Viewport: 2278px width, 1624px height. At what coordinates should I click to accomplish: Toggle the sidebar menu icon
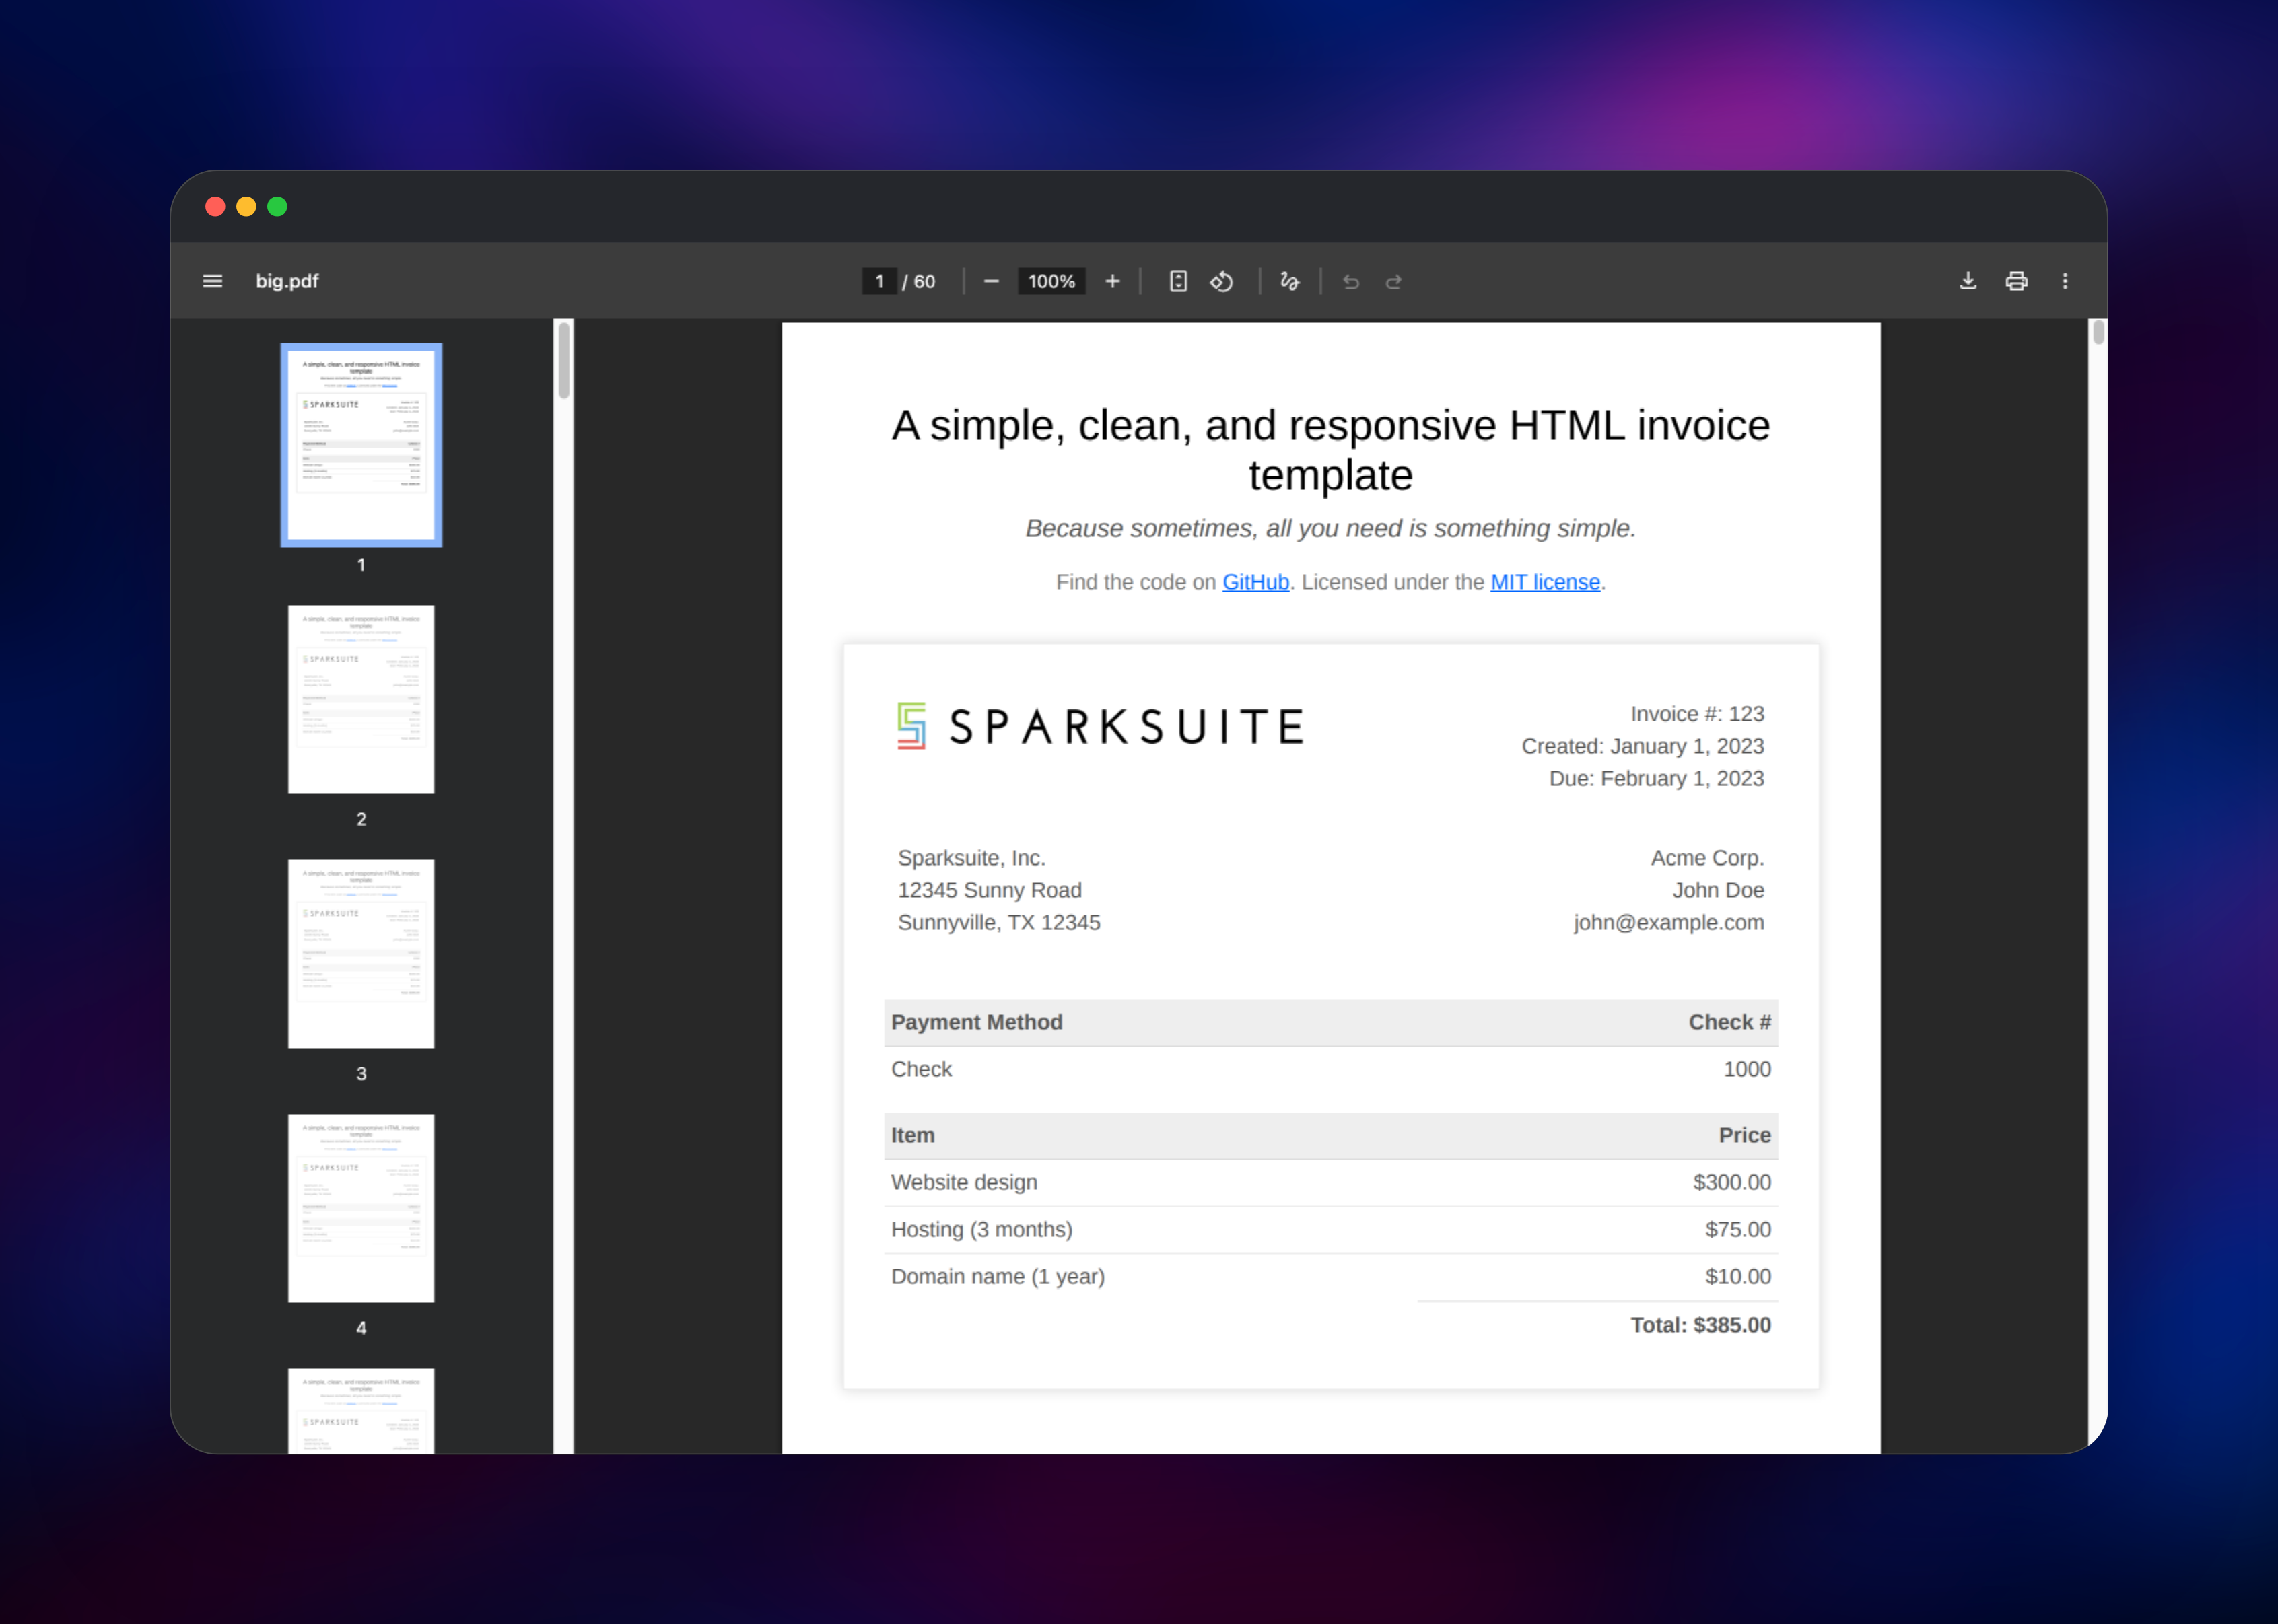(x=212, y=281)
